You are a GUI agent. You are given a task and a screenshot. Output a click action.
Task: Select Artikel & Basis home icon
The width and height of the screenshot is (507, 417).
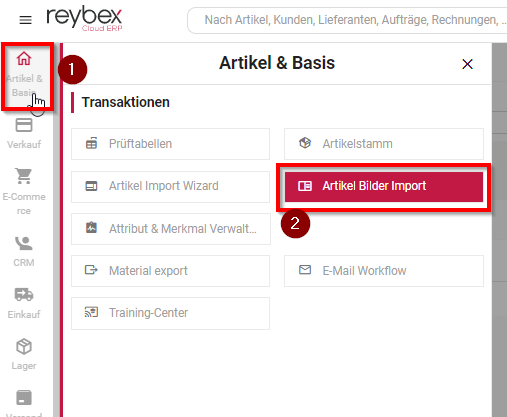[x=24, y=59]
